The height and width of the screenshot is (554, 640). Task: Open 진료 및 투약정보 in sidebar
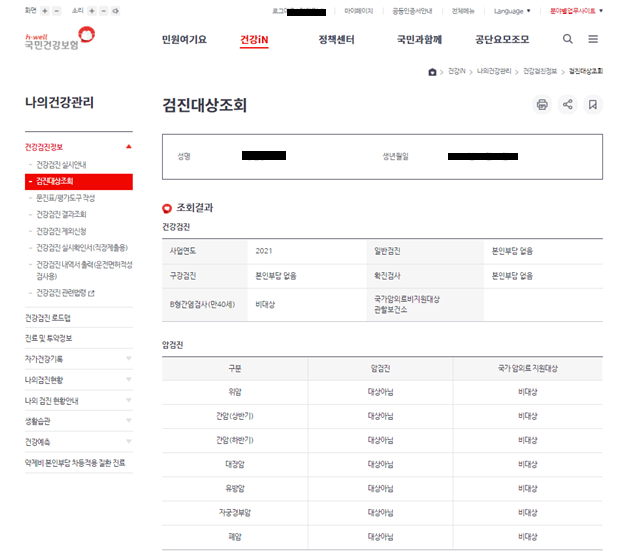click(49, 338)
